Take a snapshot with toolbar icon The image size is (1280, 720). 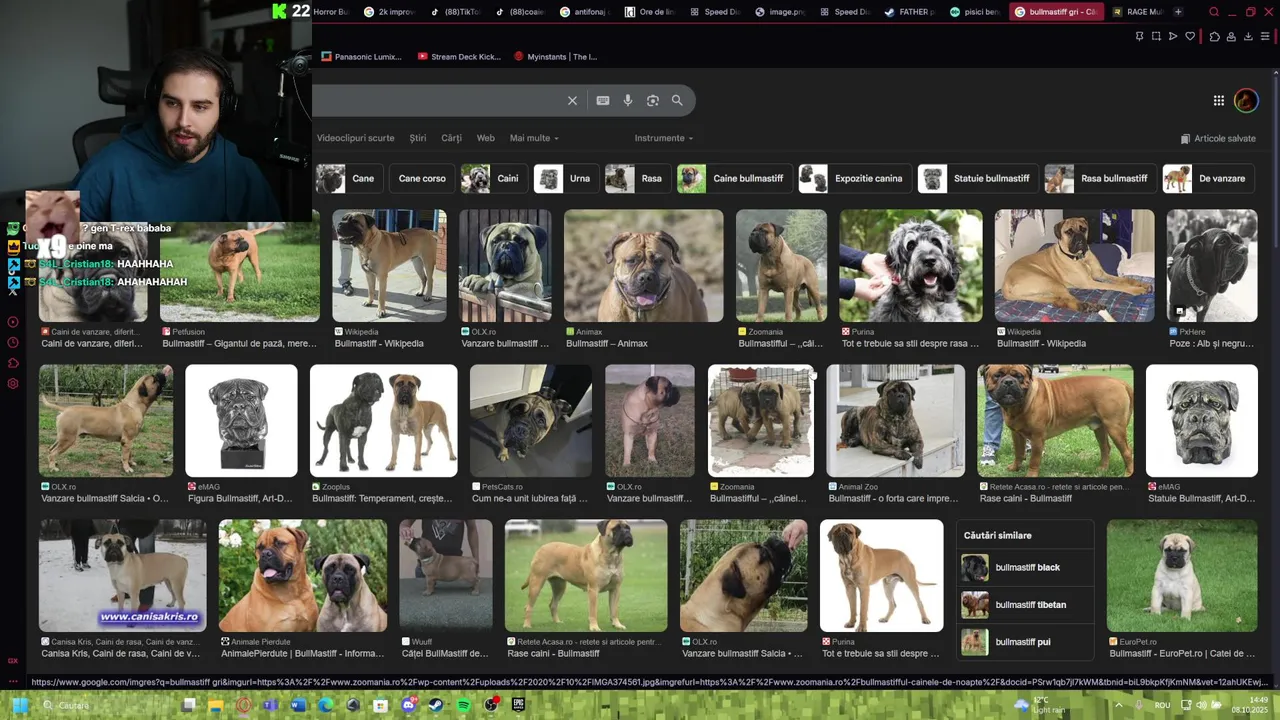click(x=1156, y=36)
